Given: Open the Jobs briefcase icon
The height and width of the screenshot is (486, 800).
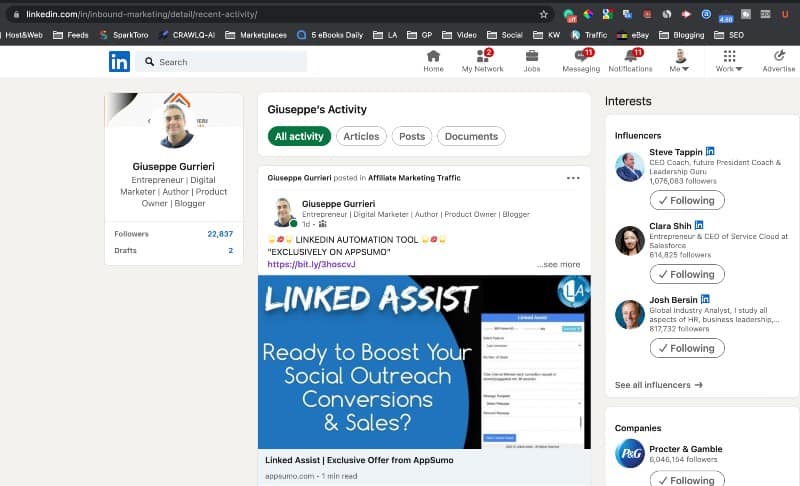Looking at the screenshot, I should [x=532, y=61].
